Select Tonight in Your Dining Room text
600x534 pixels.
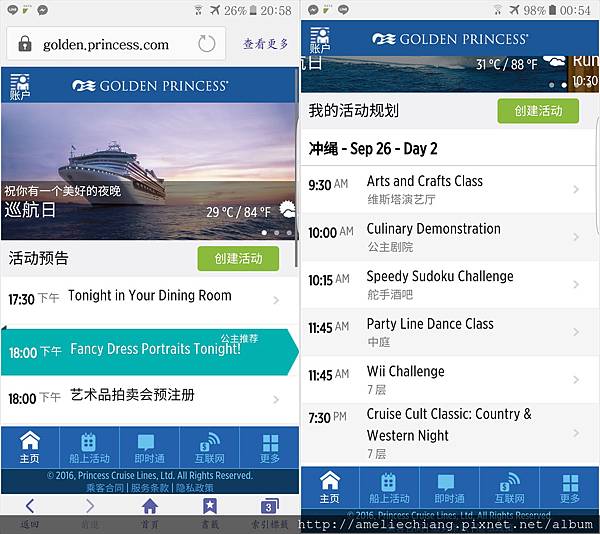point(150,295)
